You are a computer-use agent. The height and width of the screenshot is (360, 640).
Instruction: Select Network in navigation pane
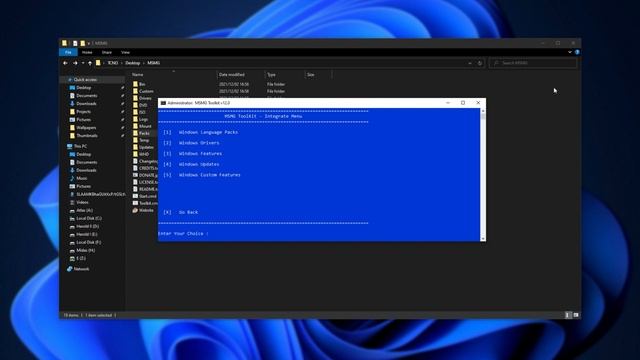pos(81,269)
